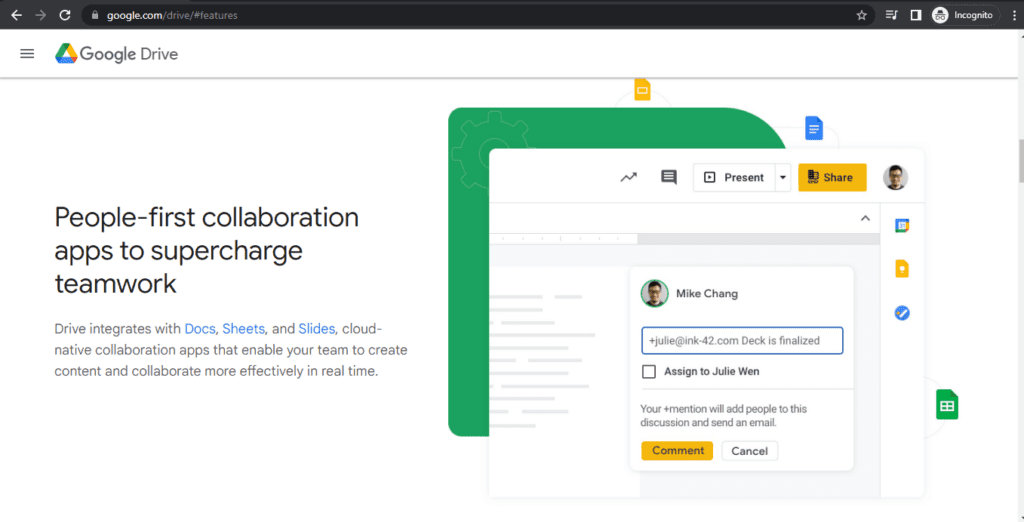Click the yellow Slides icon above illustration
The width and height of the screenshot is (1024, 522).
click(x=643, y=90)
